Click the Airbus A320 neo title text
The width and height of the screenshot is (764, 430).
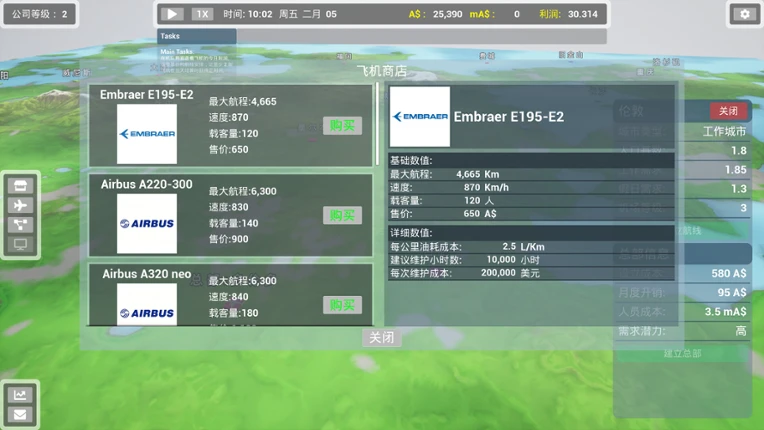(x=147, y=274)
